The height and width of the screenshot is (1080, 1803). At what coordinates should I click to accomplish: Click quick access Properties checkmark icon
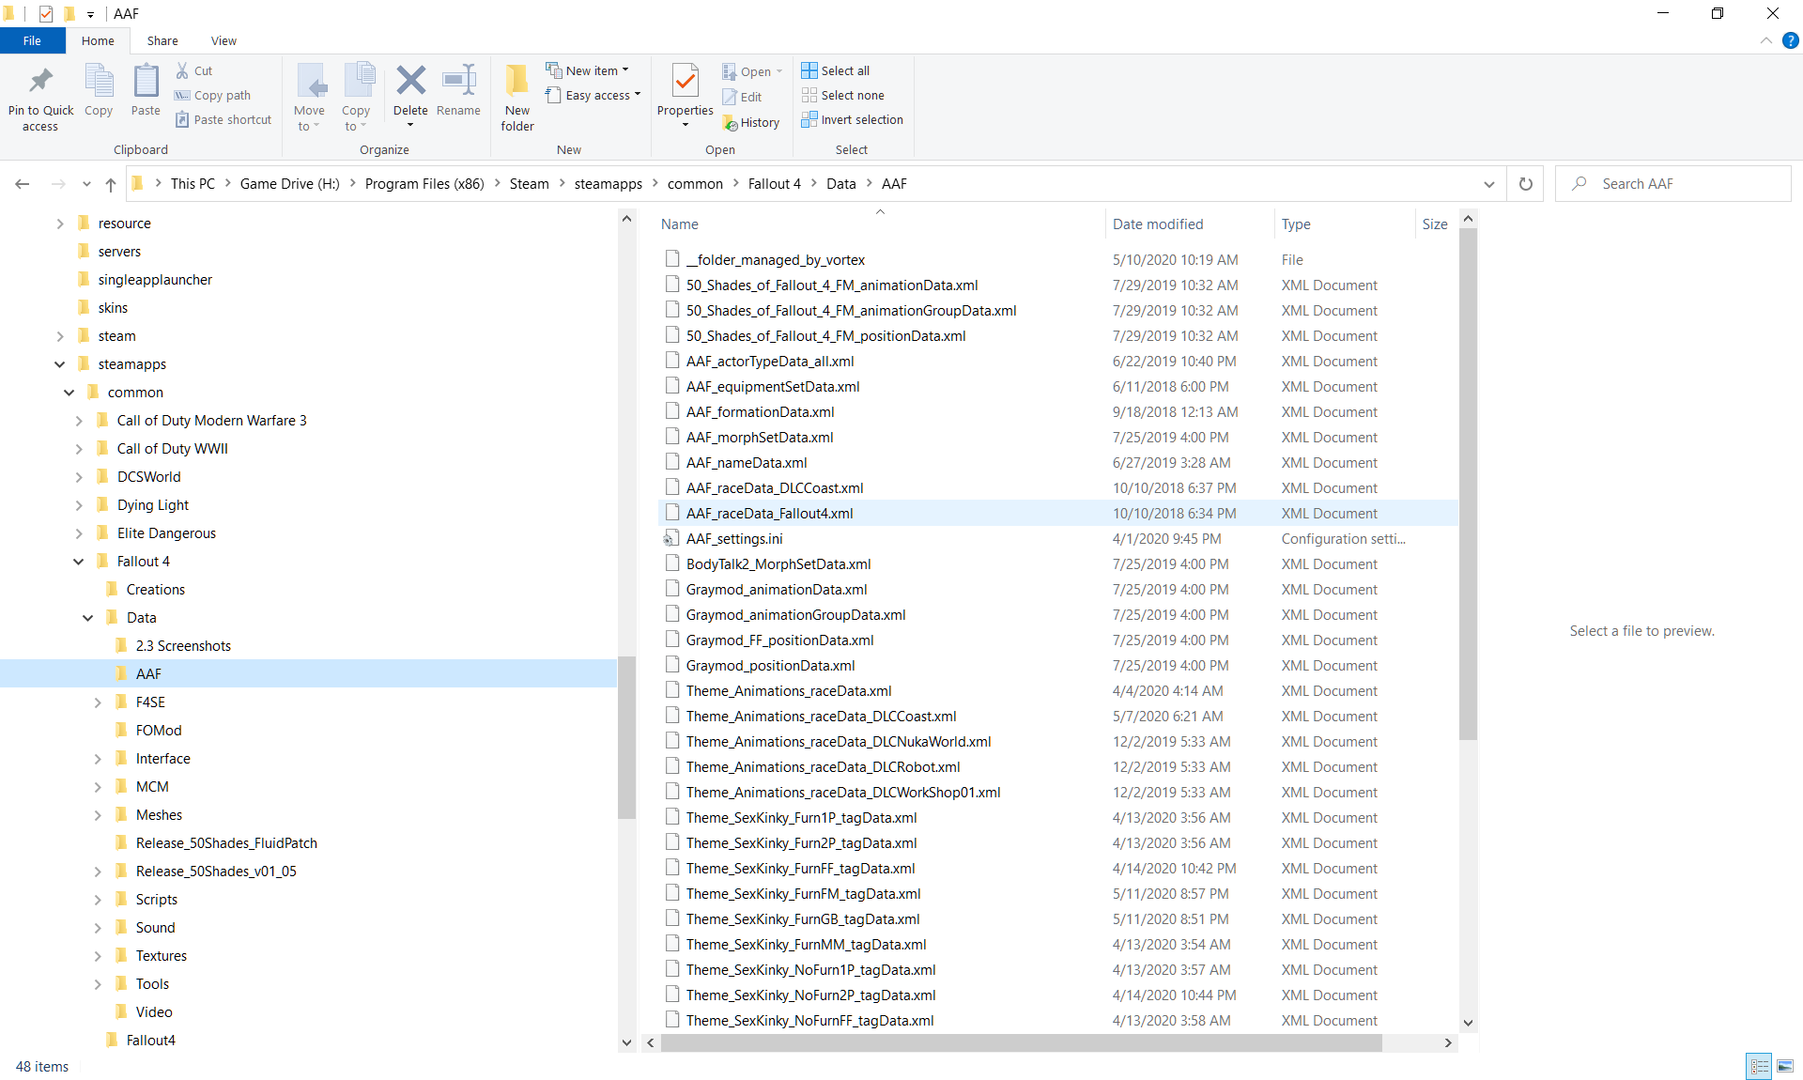(45, 14)
